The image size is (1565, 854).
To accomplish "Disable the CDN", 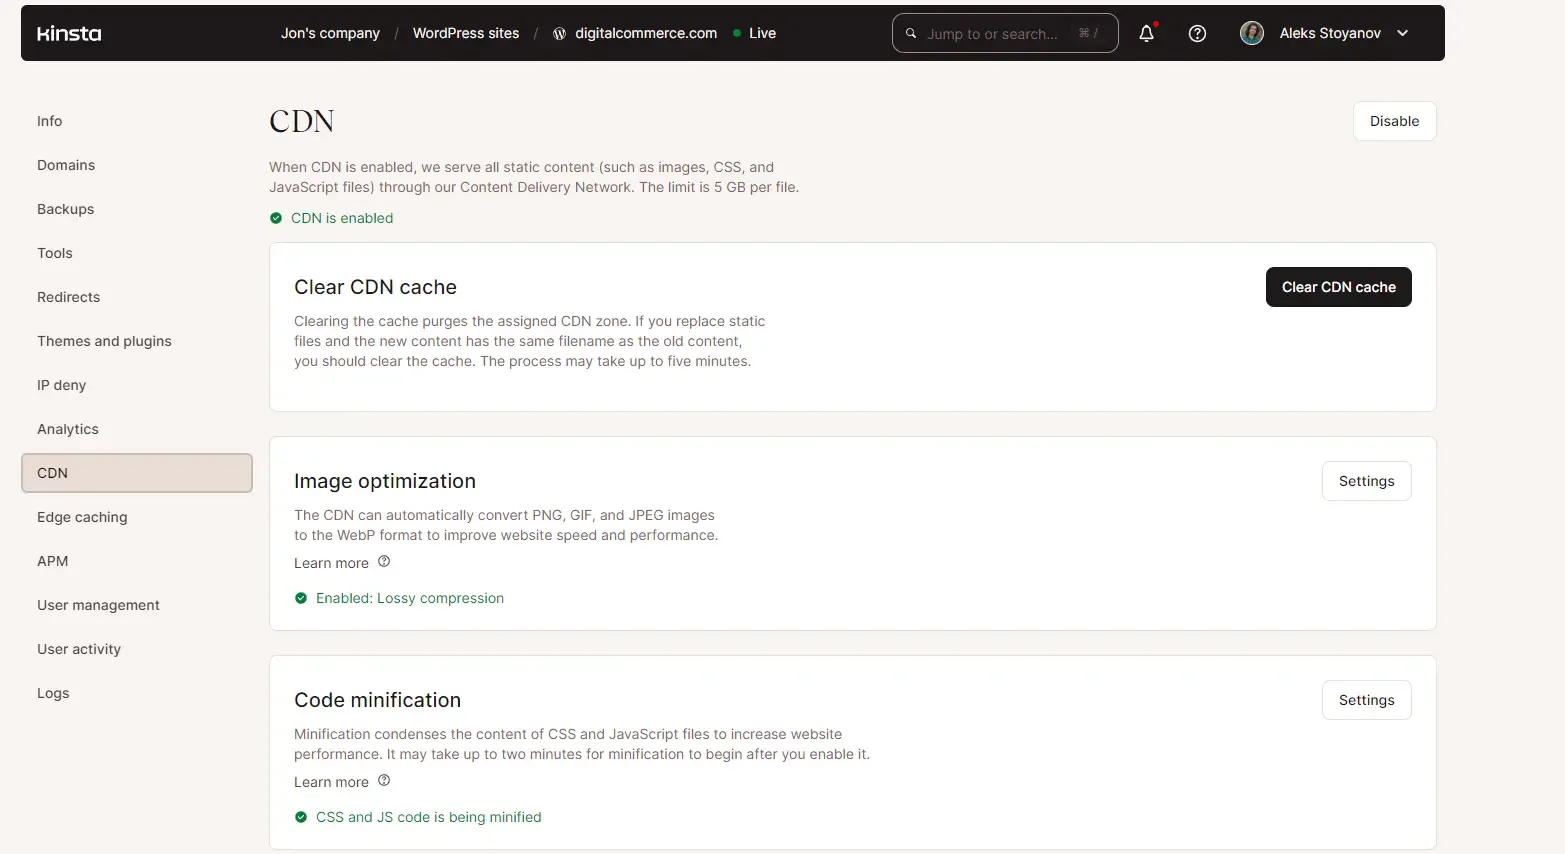I will tap(1394, 121).
